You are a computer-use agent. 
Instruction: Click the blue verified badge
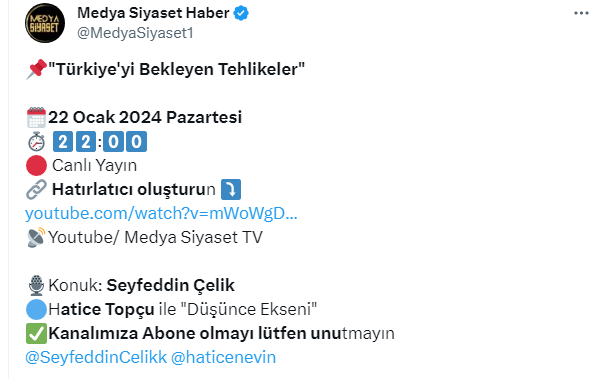pyautogui.click(x=241, y=13)
